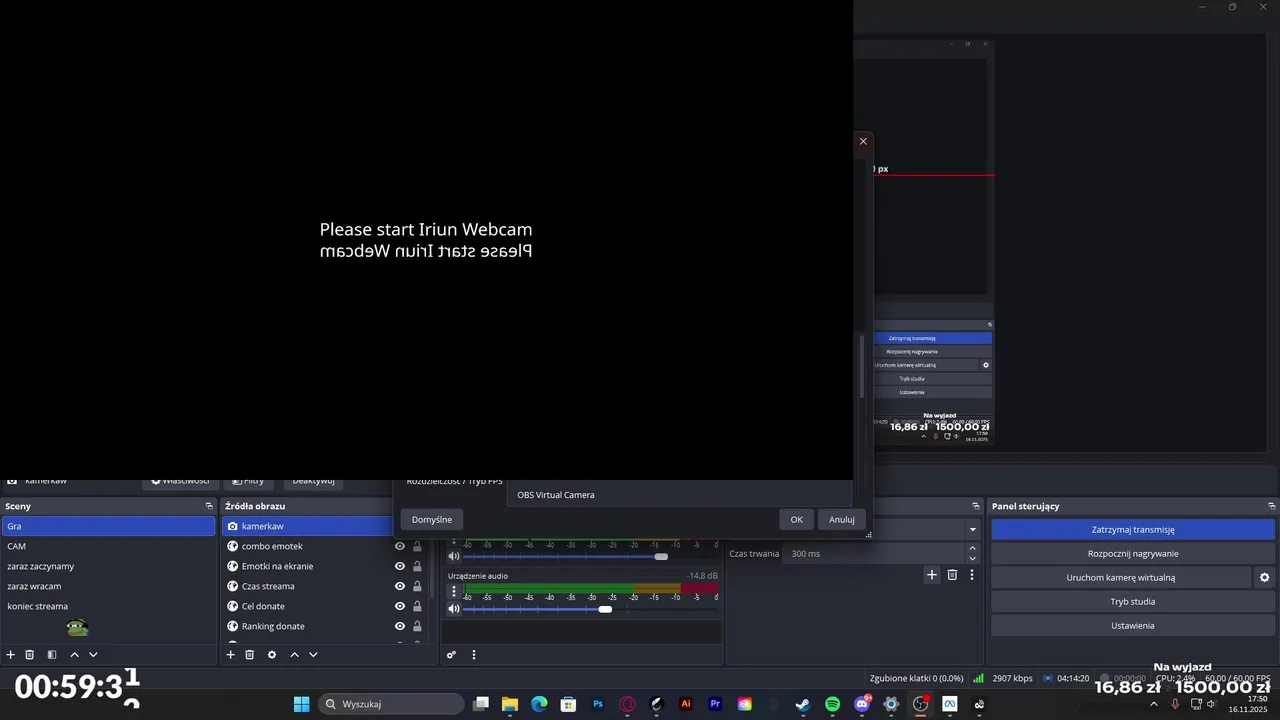Delete selected scene with trash icon
This screenshot has height=720, width=1280.
pyautogui.click(x=30, y=655)
